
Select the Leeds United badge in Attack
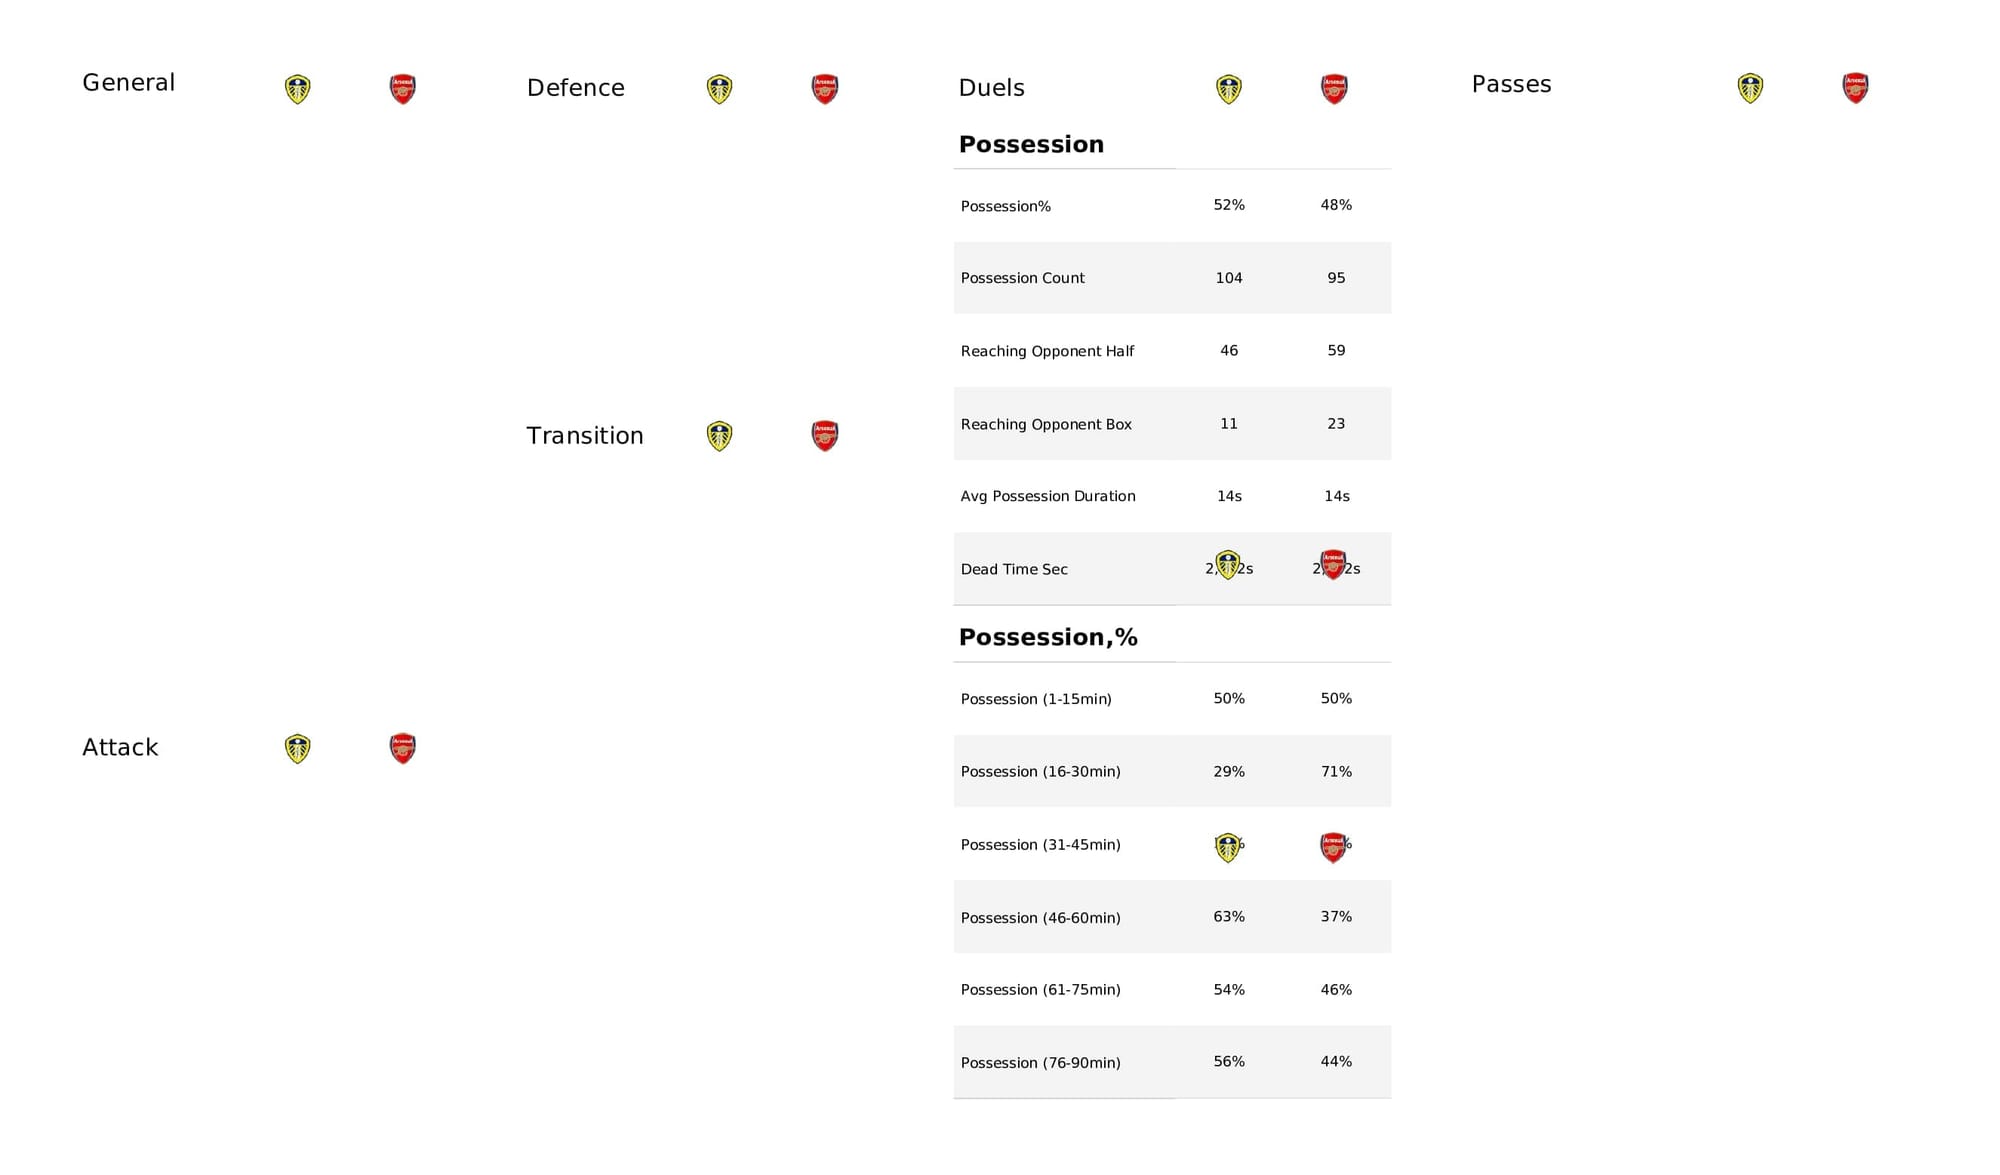(x=297, y=748)
